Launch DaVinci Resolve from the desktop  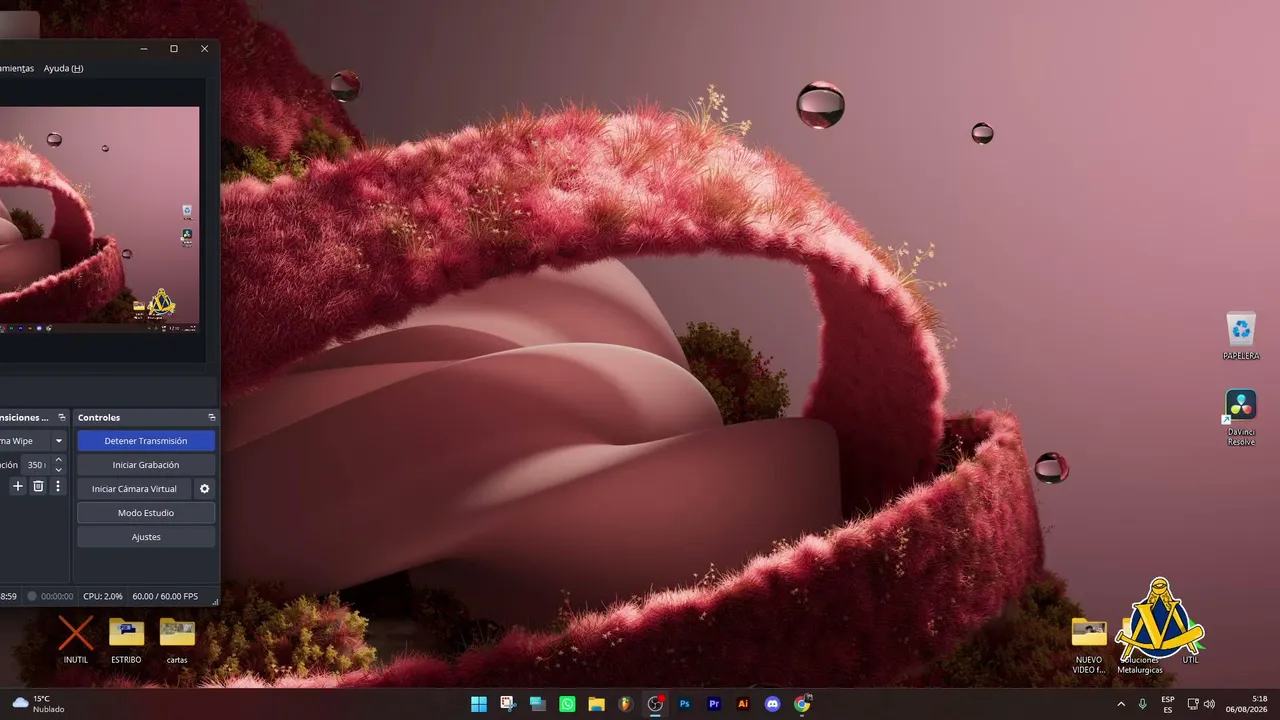coord(1241,418)
